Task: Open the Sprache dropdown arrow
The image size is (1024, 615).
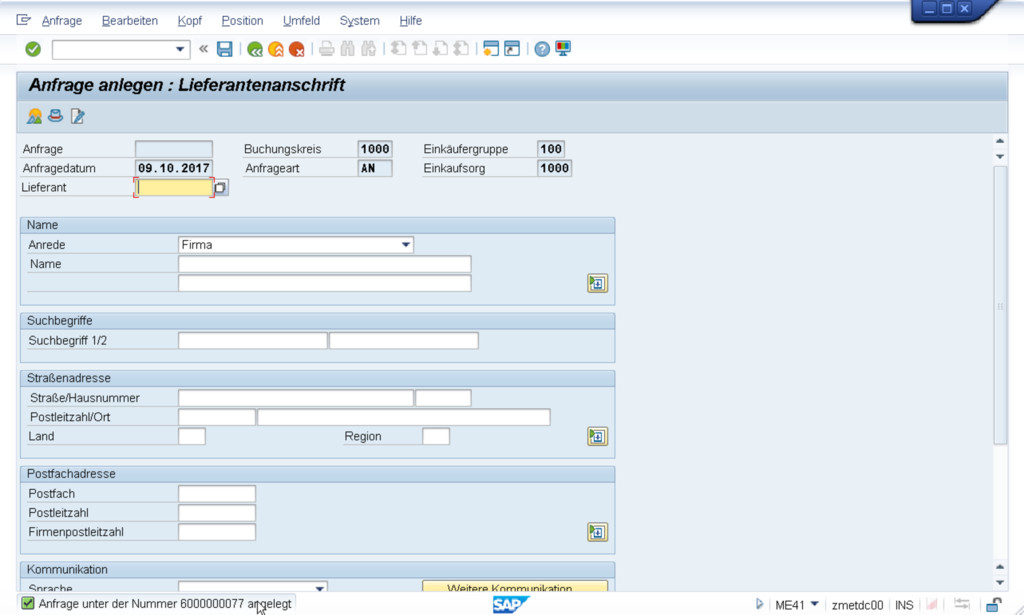Action: coord(319,588)
